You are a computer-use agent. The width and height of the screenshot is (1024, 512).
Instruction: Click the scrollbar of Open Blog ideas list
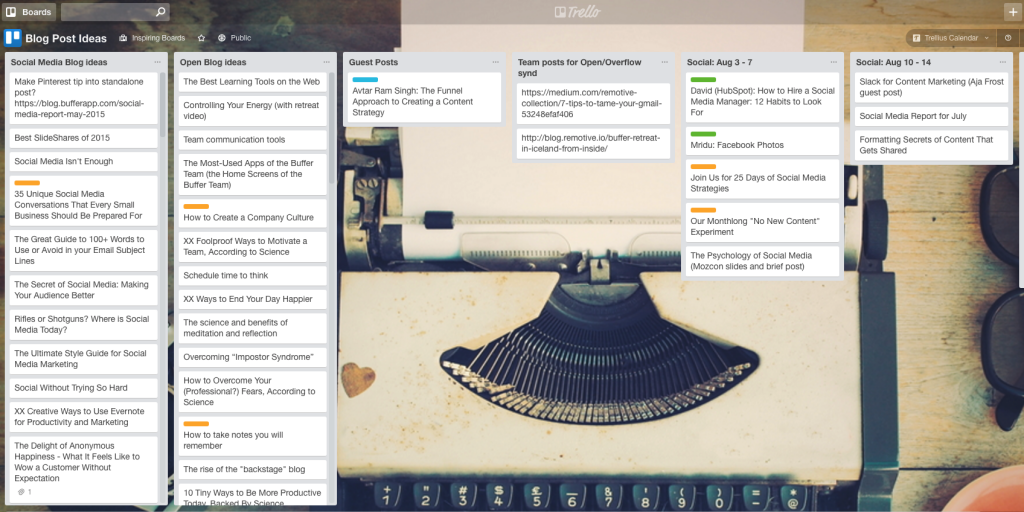tap(332, 127)
